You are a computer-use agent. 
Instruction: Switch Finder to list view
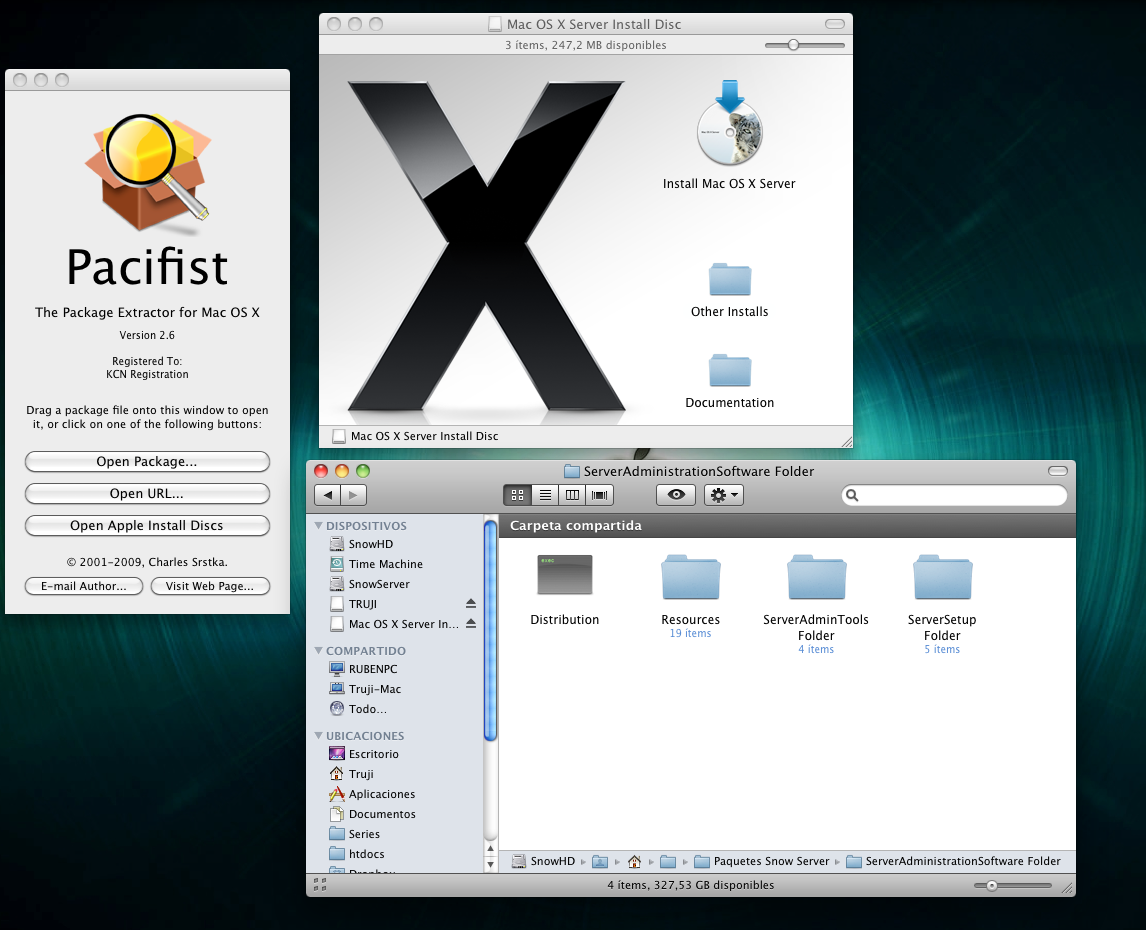click(x=545, y=495)
